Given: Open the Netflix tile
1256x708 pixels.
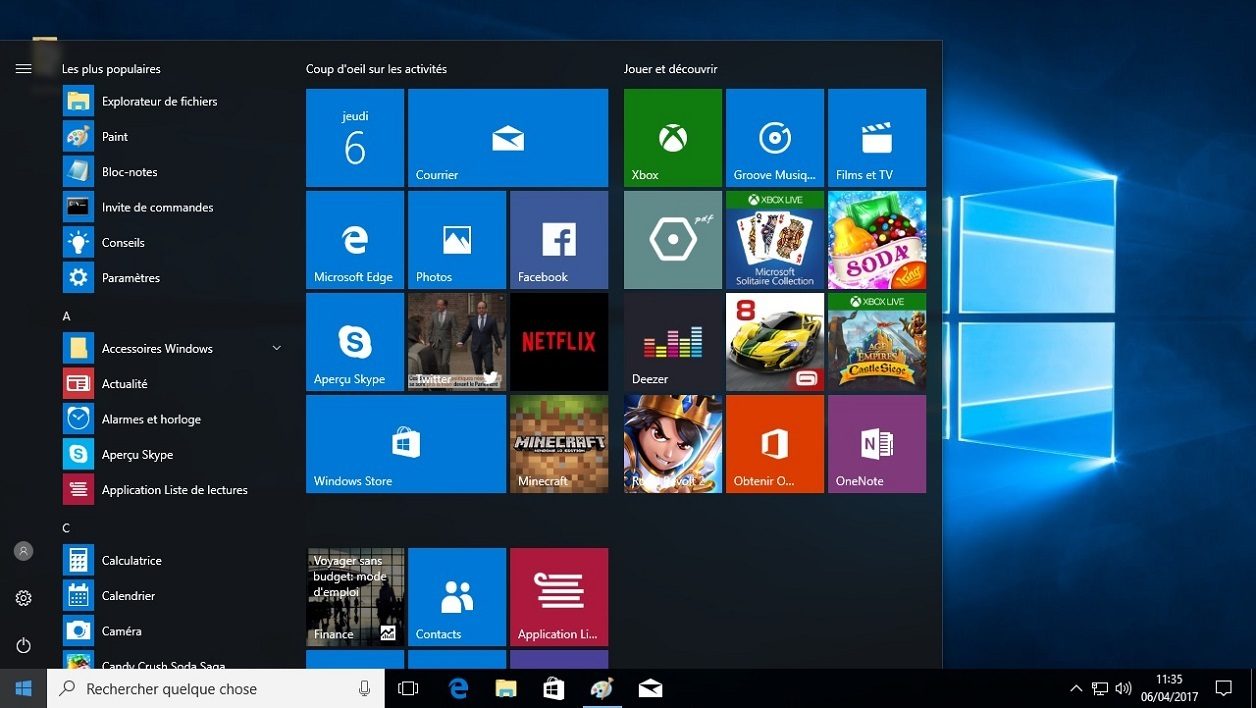Looking at the screenshot, I should 559,342.
